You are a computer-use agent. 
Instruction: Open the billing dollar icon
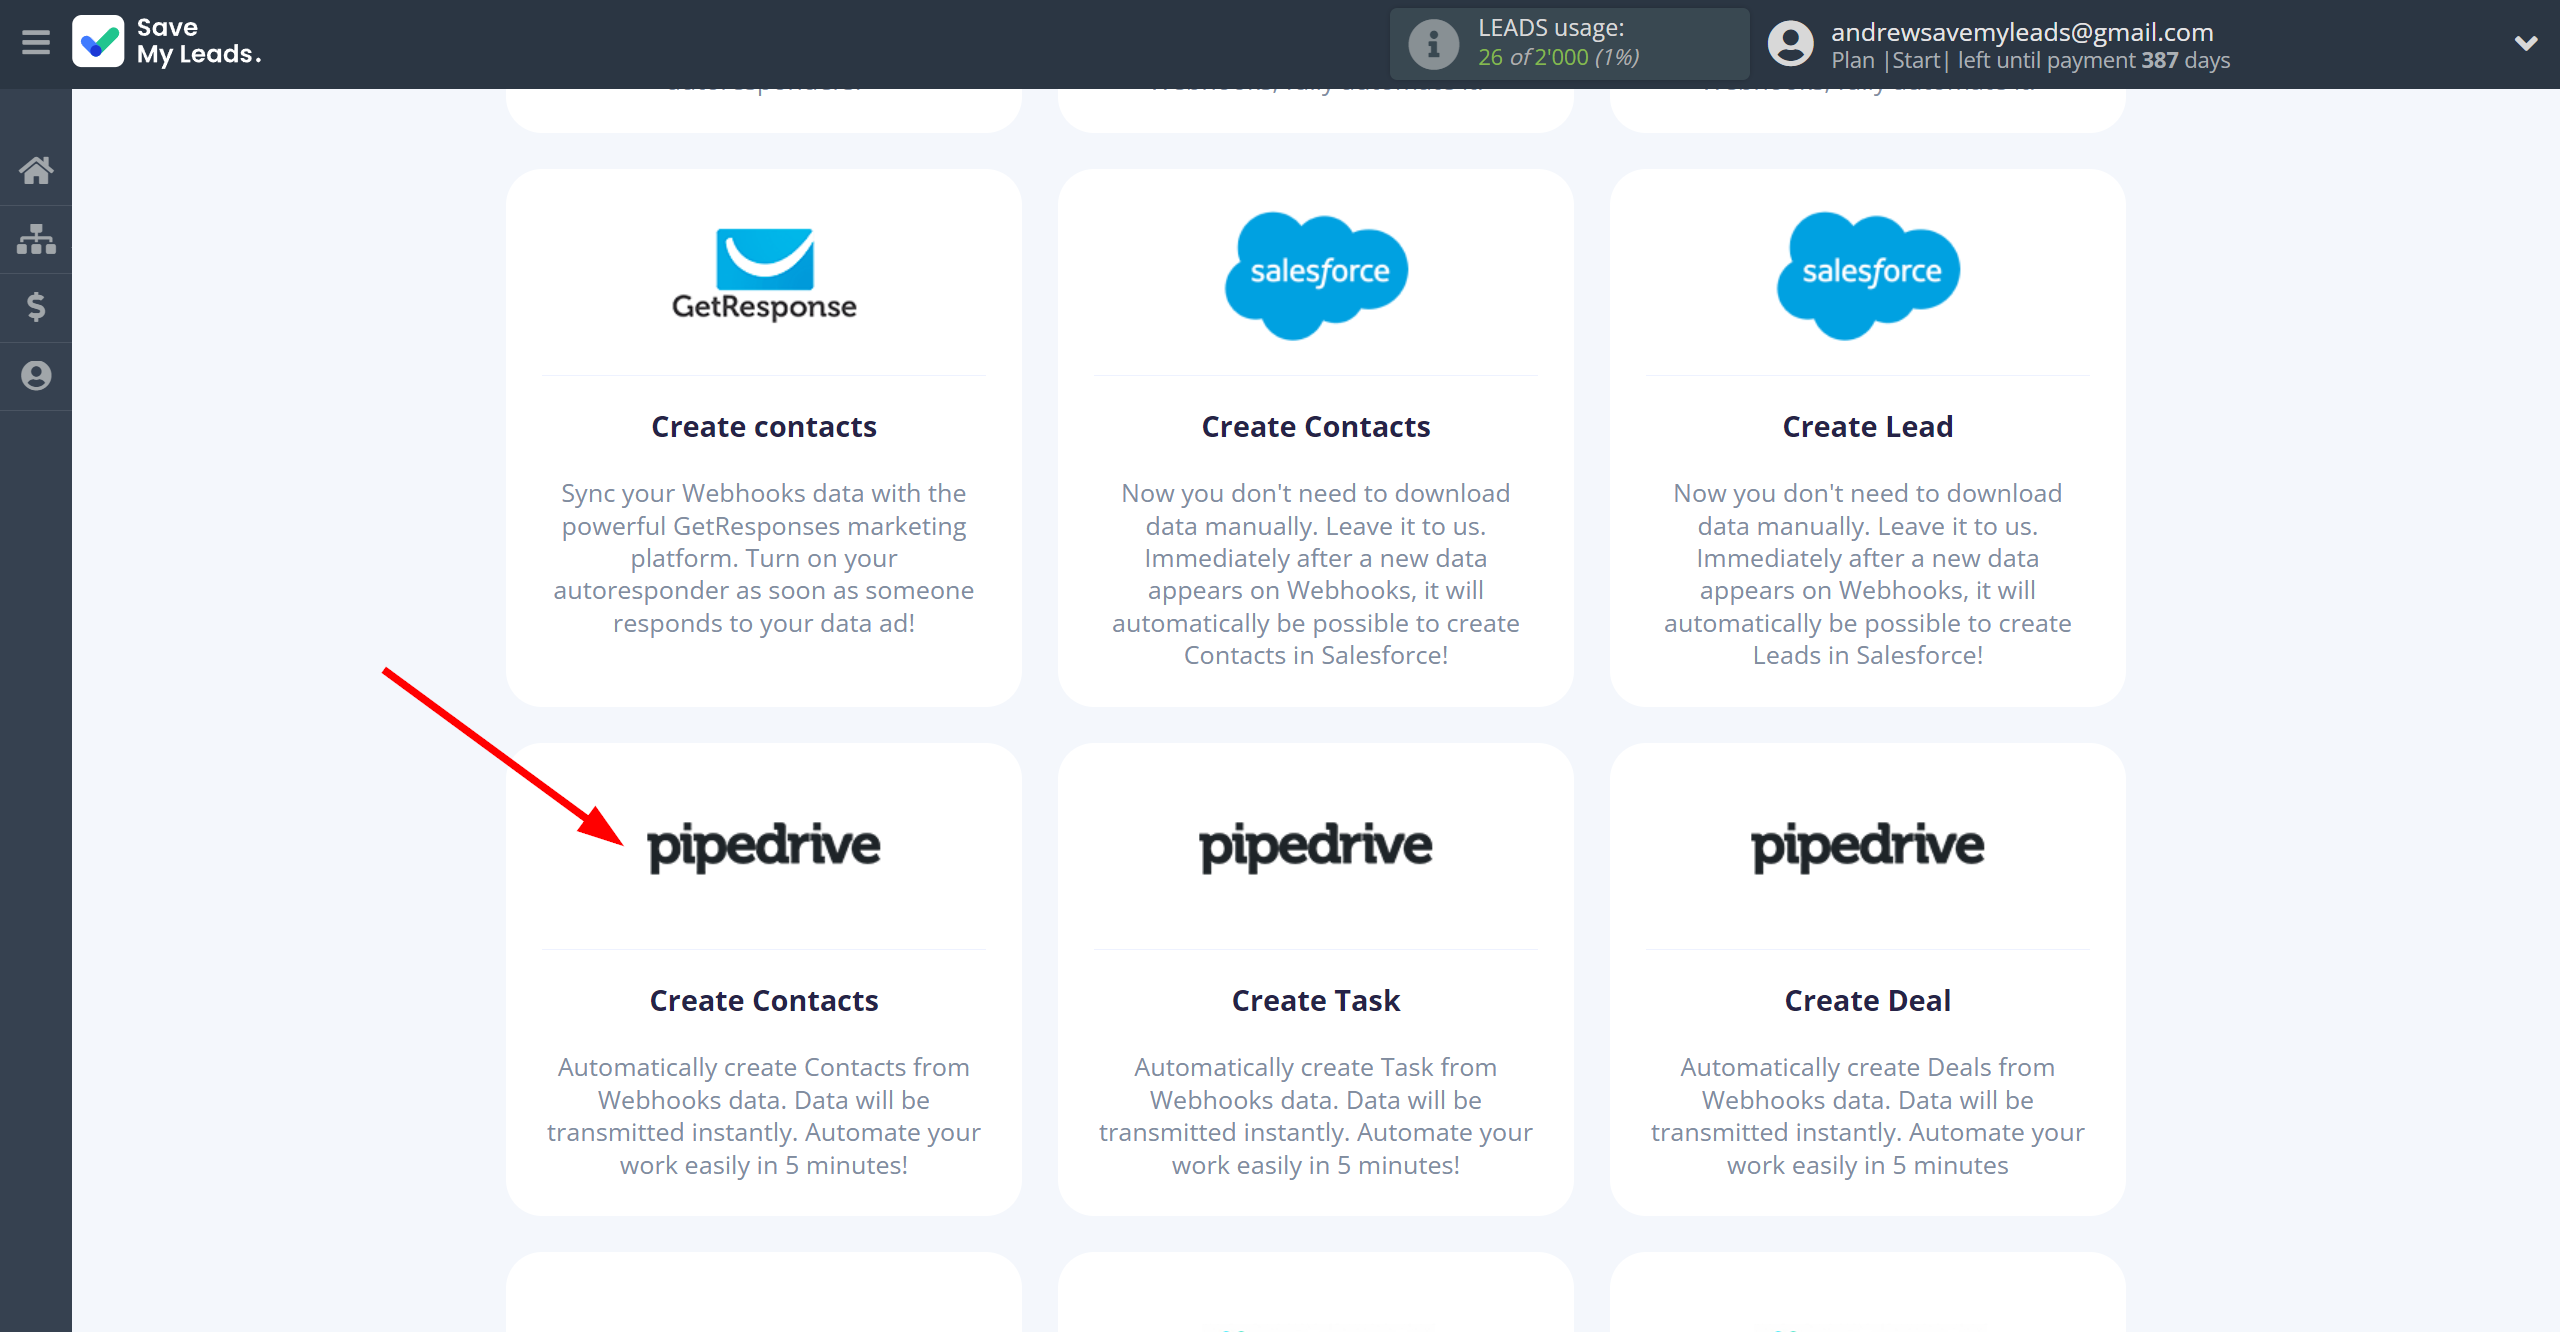(x=36, y=307)
